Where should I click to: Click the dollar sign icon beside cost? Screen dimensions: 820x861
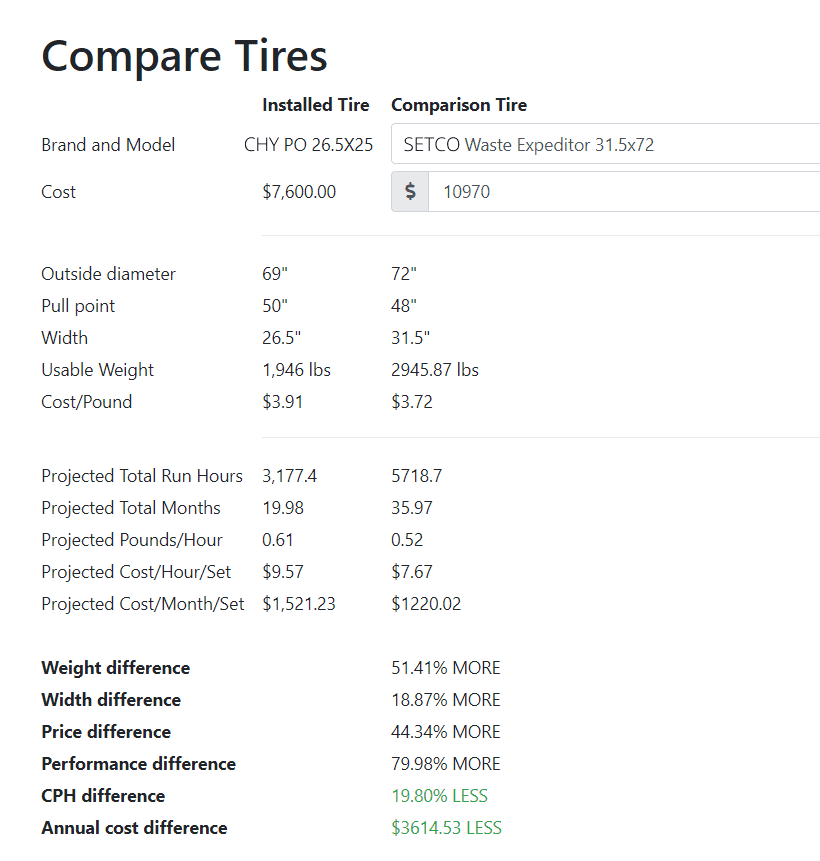point(410,192)
